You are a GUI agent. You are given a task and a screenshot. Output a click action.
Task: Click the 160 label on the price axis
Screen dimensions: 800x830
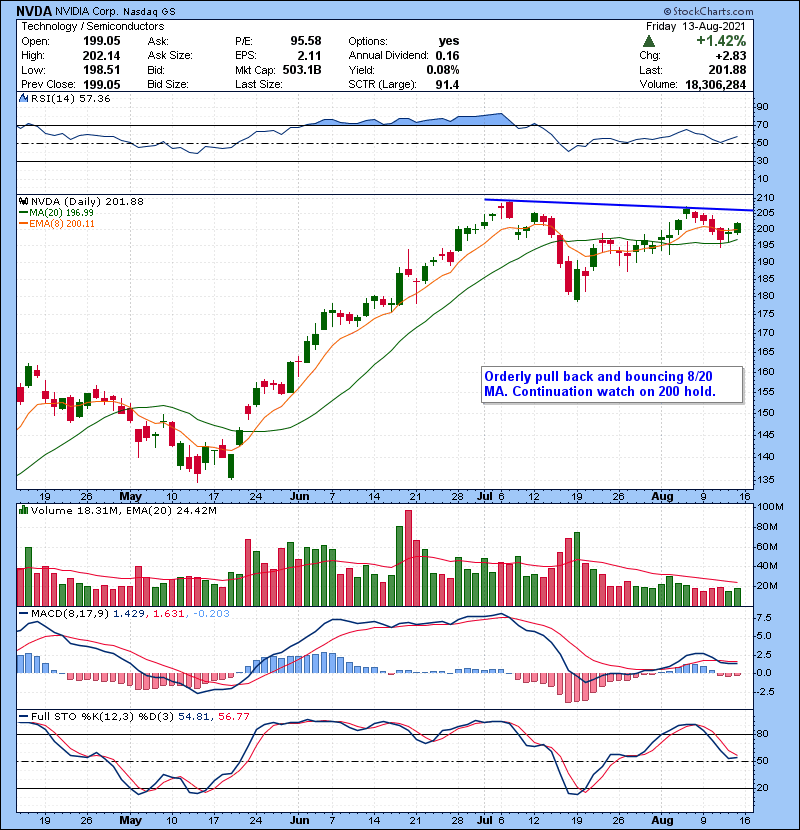coord(765,372)
